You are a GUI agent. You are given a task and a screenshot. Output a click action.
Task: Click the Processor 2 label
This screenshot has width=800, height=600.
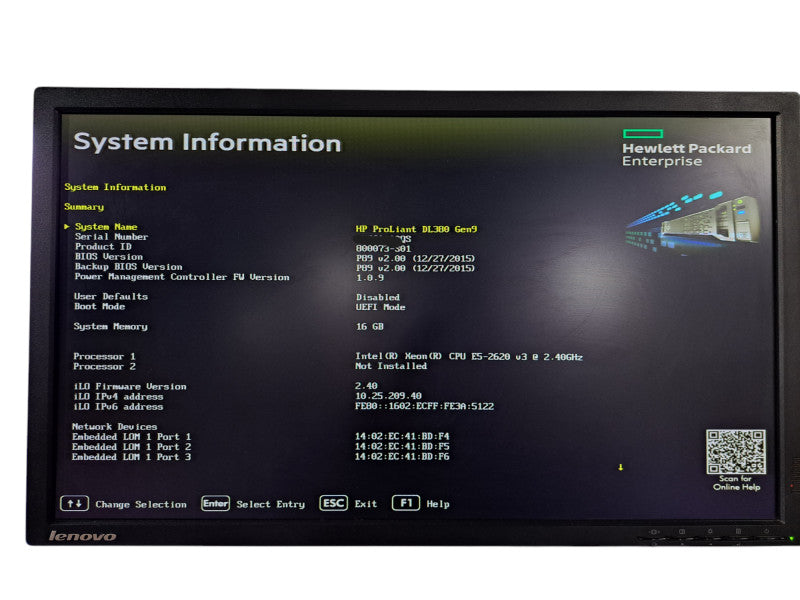click(104, 367)
